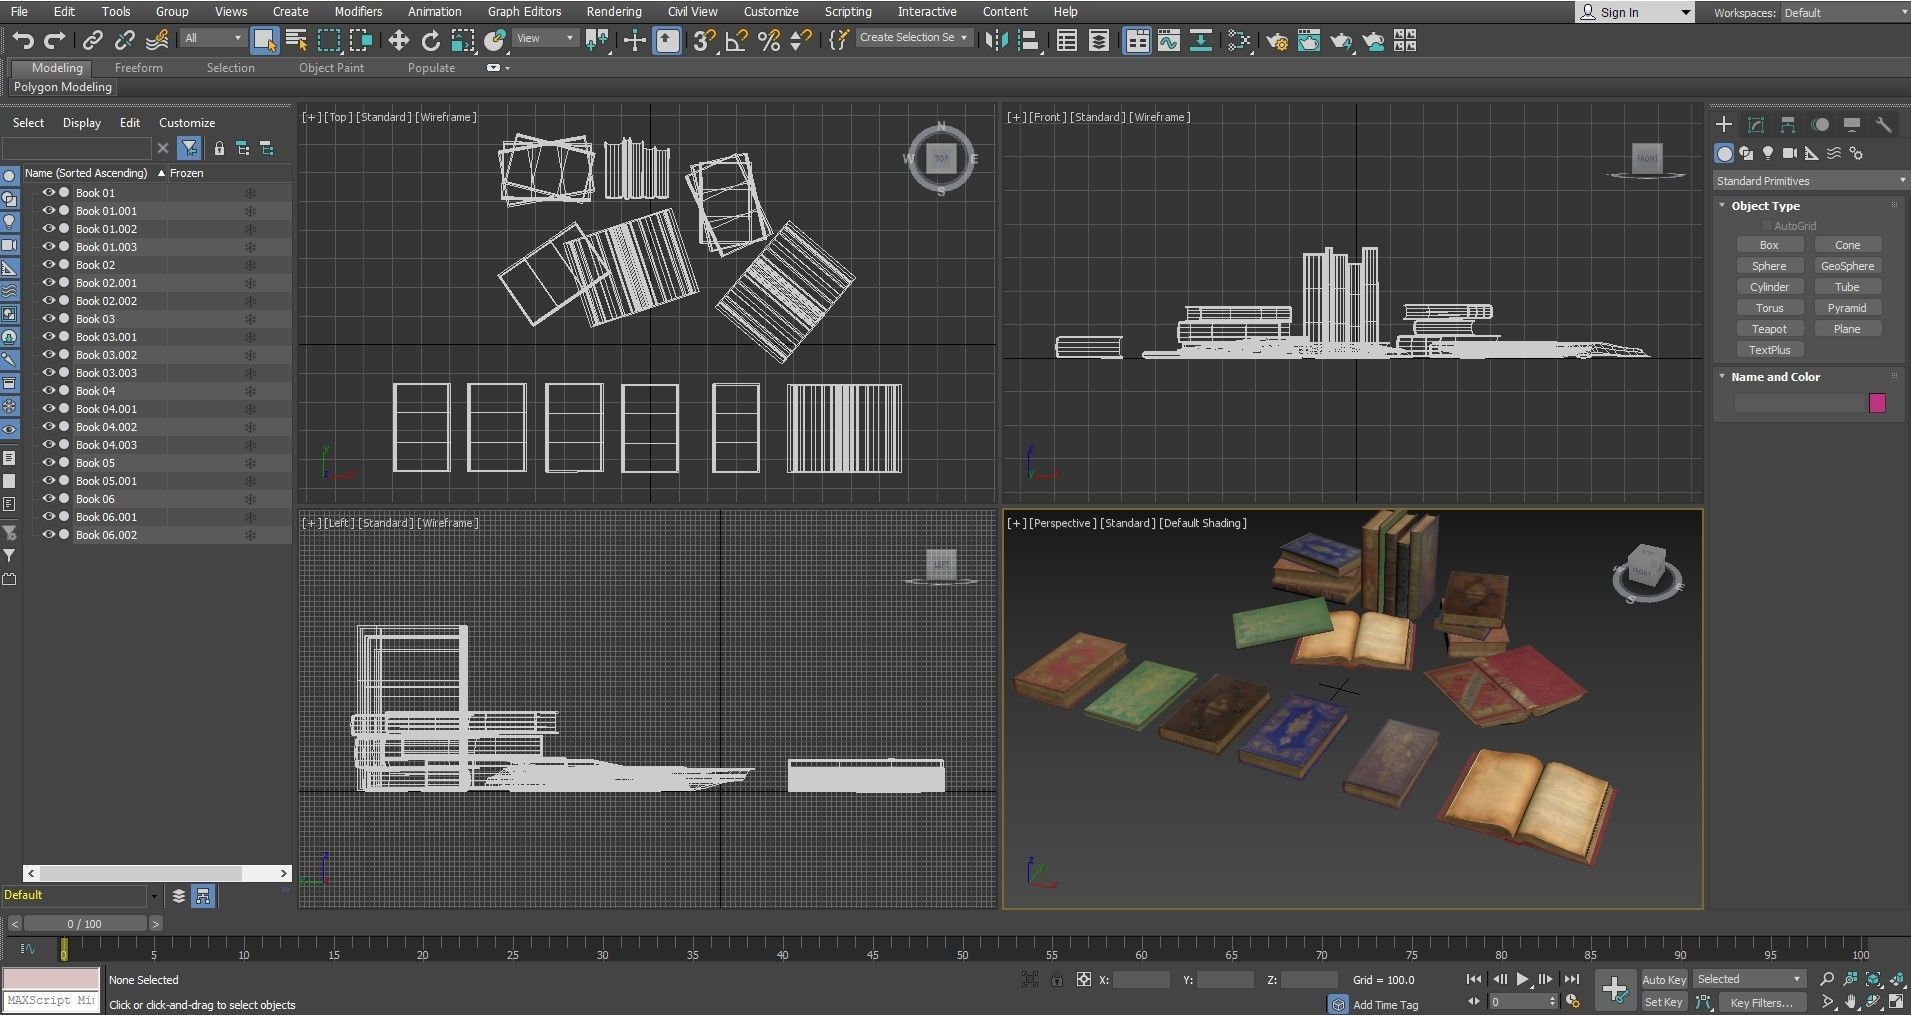This screenshot has width=1911, height=1015.
Task: Click Zoom Extents All icon
Action: pos(1895,979)
